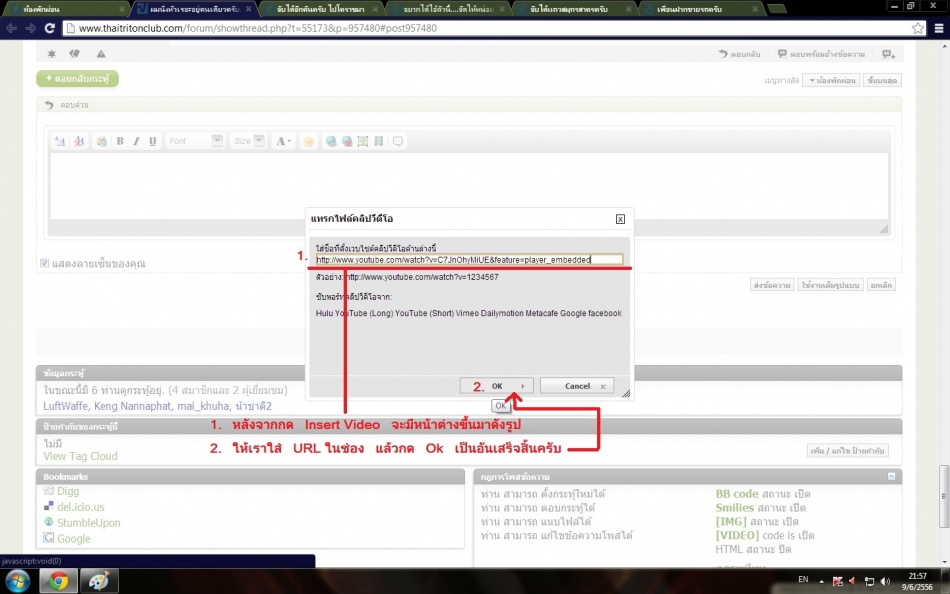This screenshot has width=950, height=594.
Task: Click the video URL input field
Action: coord(468,259)
